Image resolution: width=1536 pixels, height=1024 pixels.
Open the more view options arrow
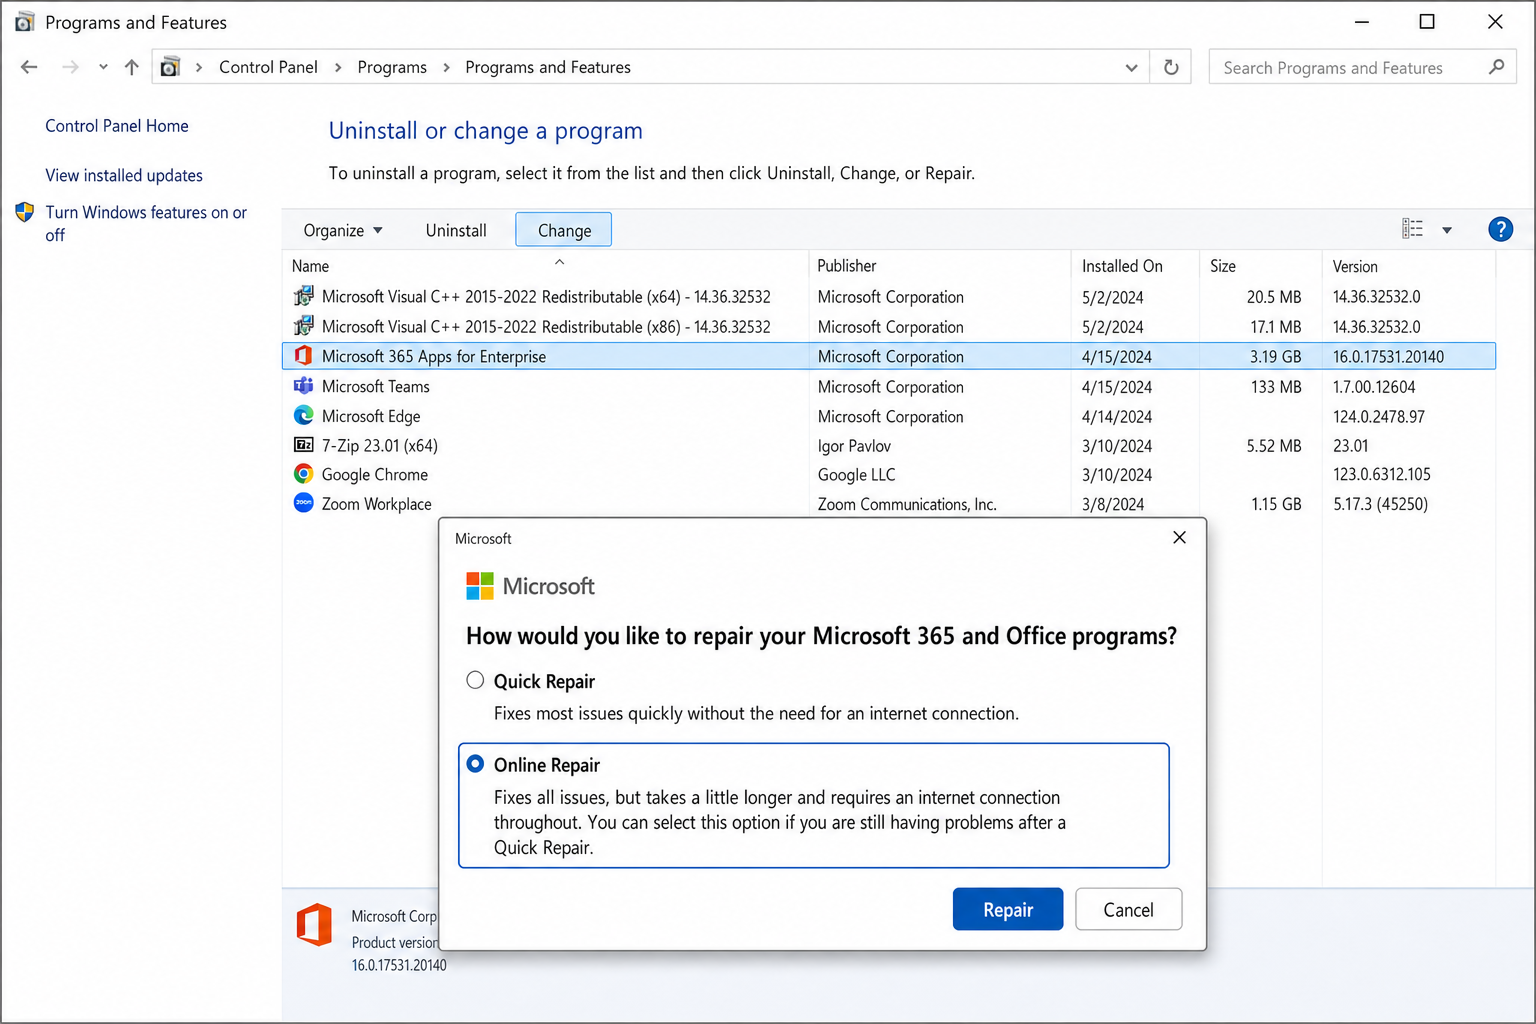(x=1447, y=230)
